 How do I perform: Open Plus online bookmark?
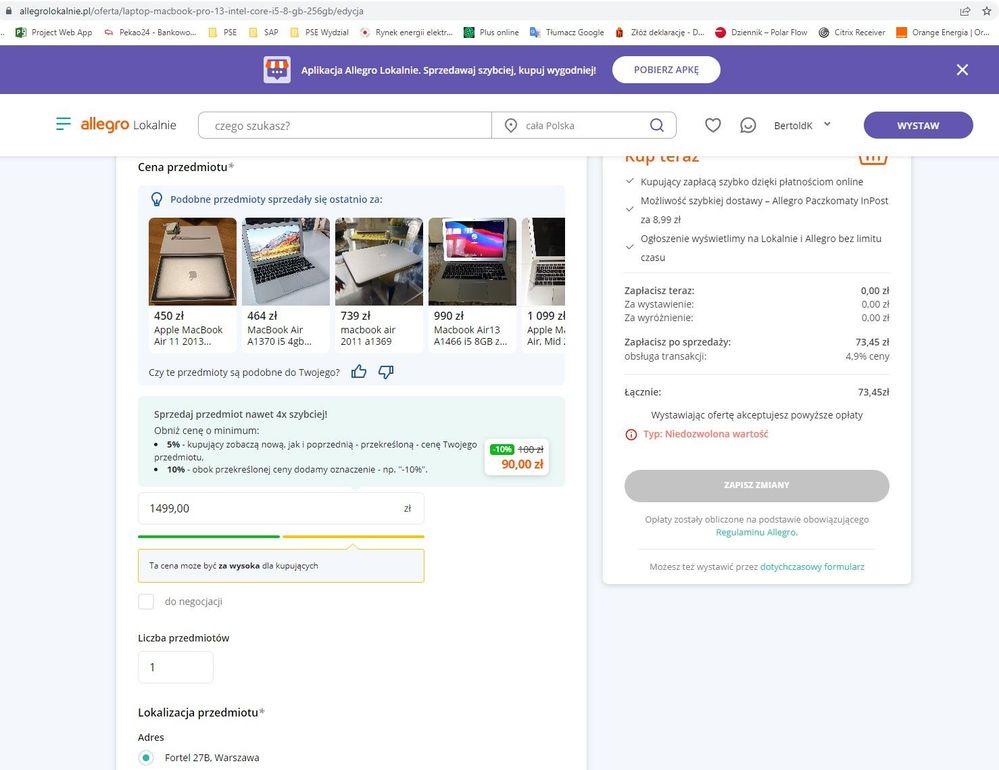tap(491, 32)
